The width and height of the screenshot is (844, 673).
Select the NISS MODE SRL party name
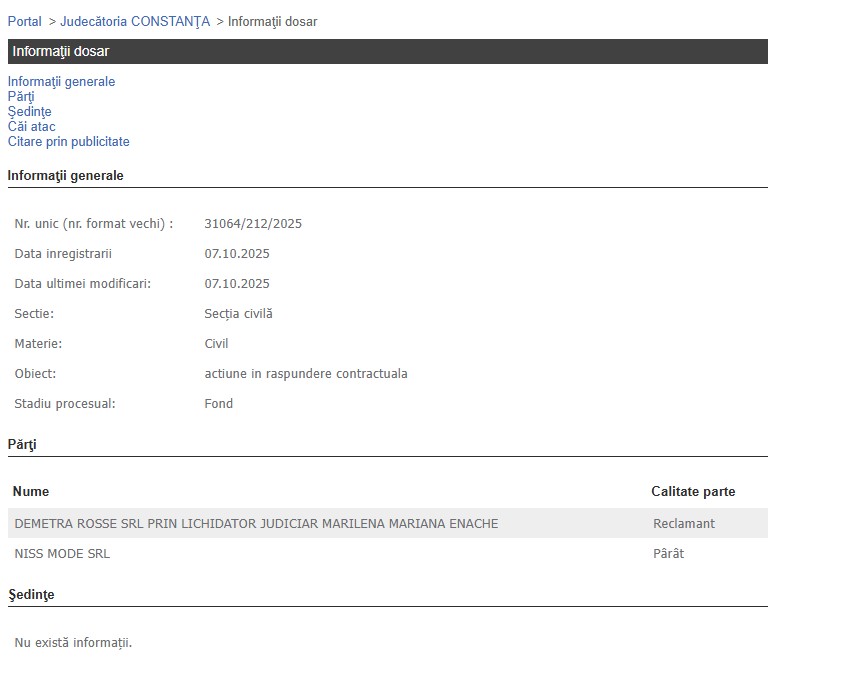click(62, 554)
